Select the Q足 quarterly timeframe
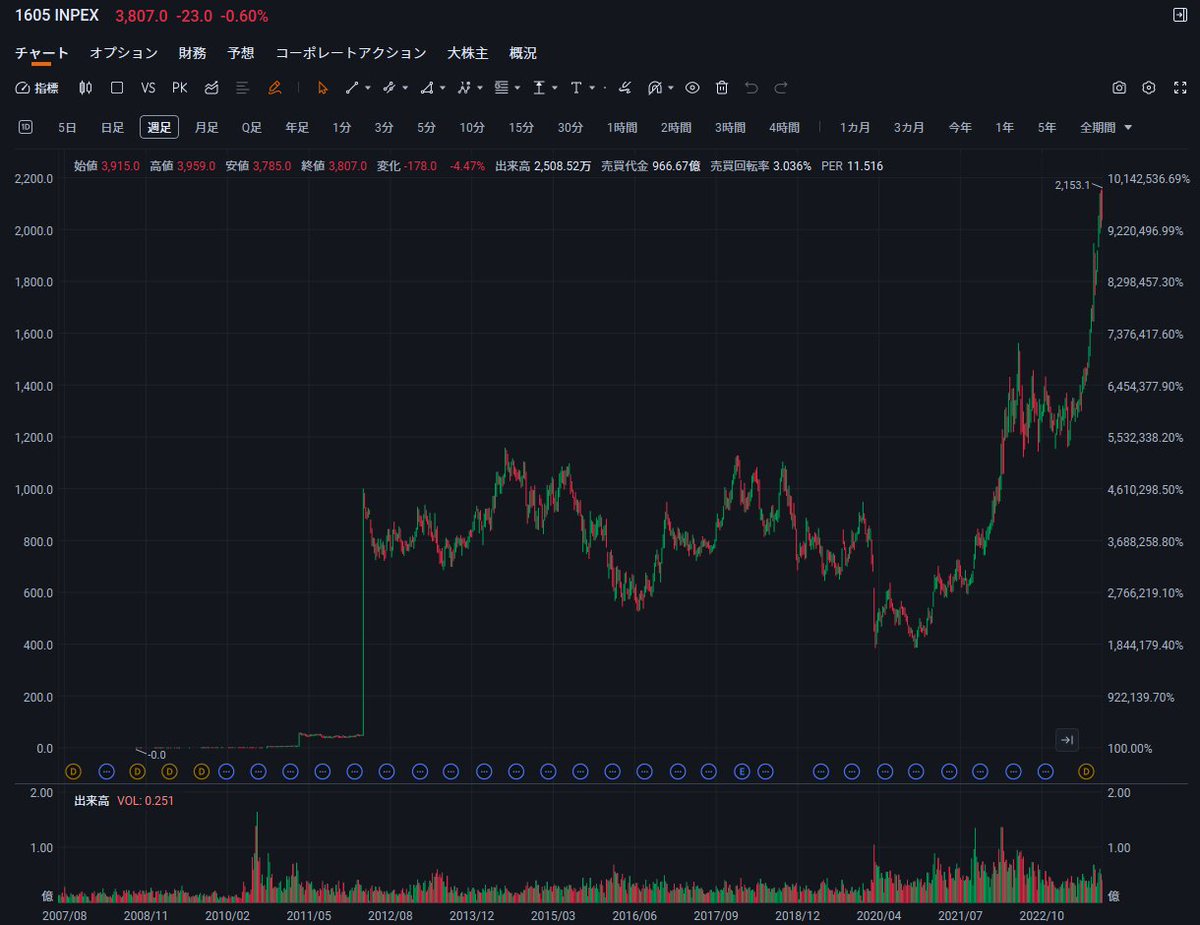 251,127
